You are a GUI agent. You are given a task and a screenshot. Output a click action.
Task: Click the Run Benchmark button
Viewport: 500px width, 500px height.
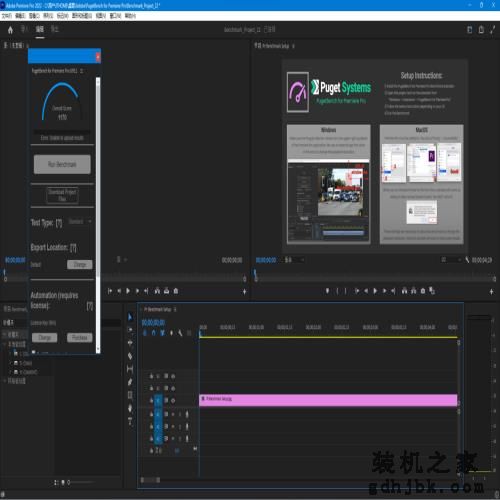pyautogui.click(x=62, y=164)
